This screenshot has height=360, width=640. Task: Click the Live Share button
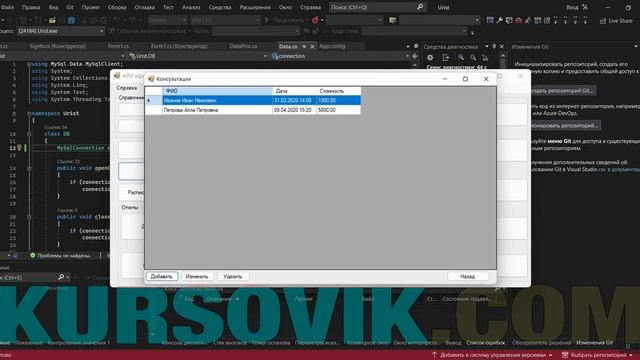[x=616, y=20]
